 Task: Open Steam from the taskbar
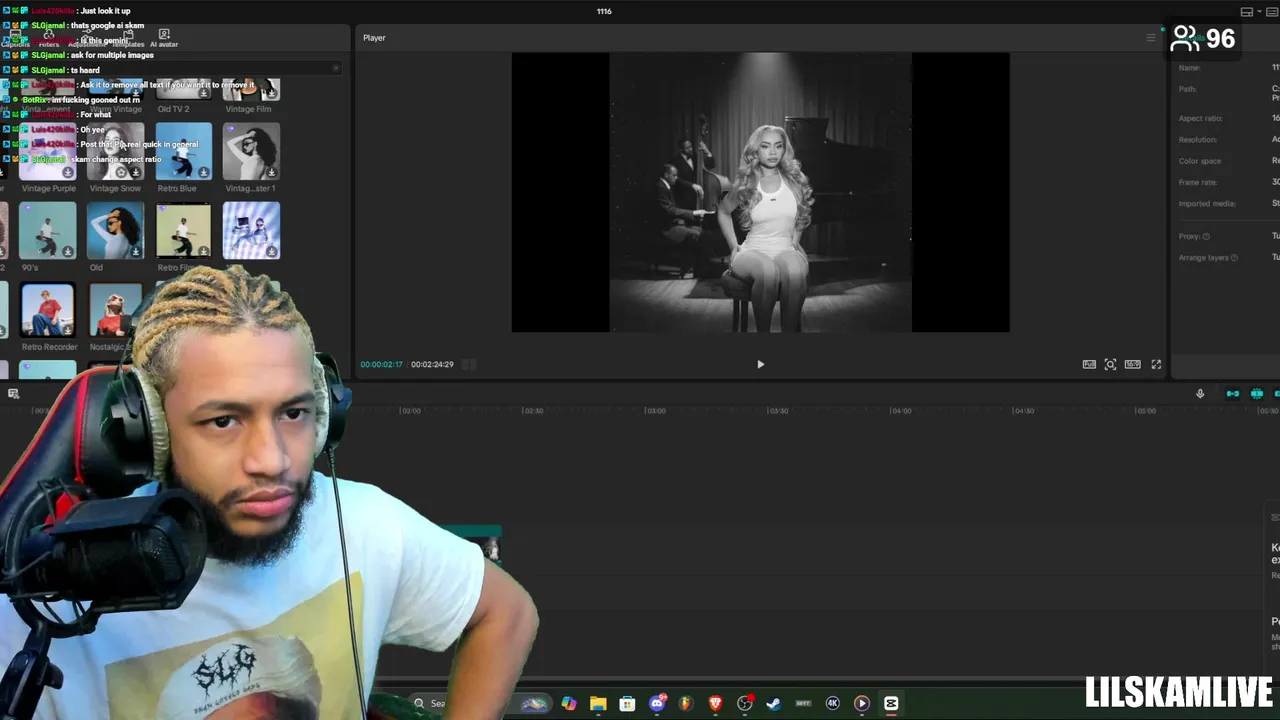point(773,704)
